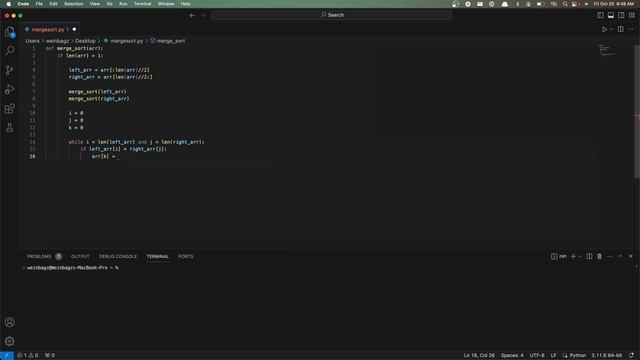
Task: Change indentation via Spaces: 4
Action: (512, 356)
